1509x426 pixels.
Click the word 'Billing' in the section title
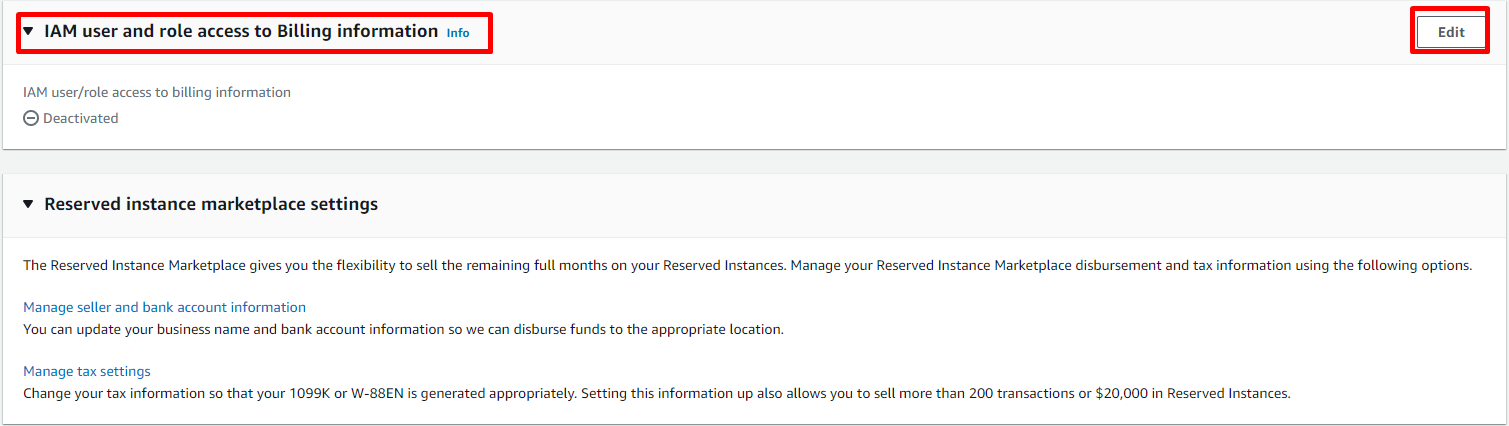pos(305,32)
